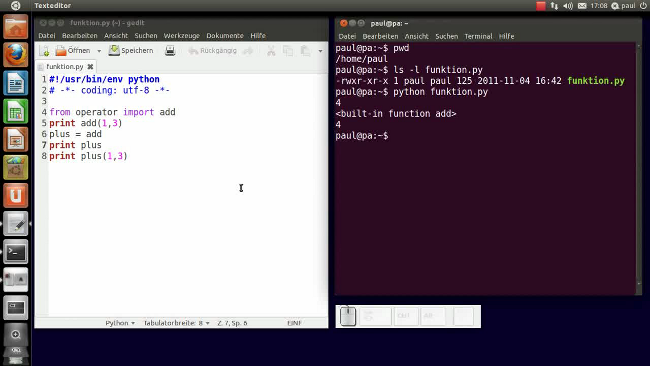Viewport: 650px width, 366px height.
Task: Open the Dokumente menu in gedit
Action: click(225, 36)
